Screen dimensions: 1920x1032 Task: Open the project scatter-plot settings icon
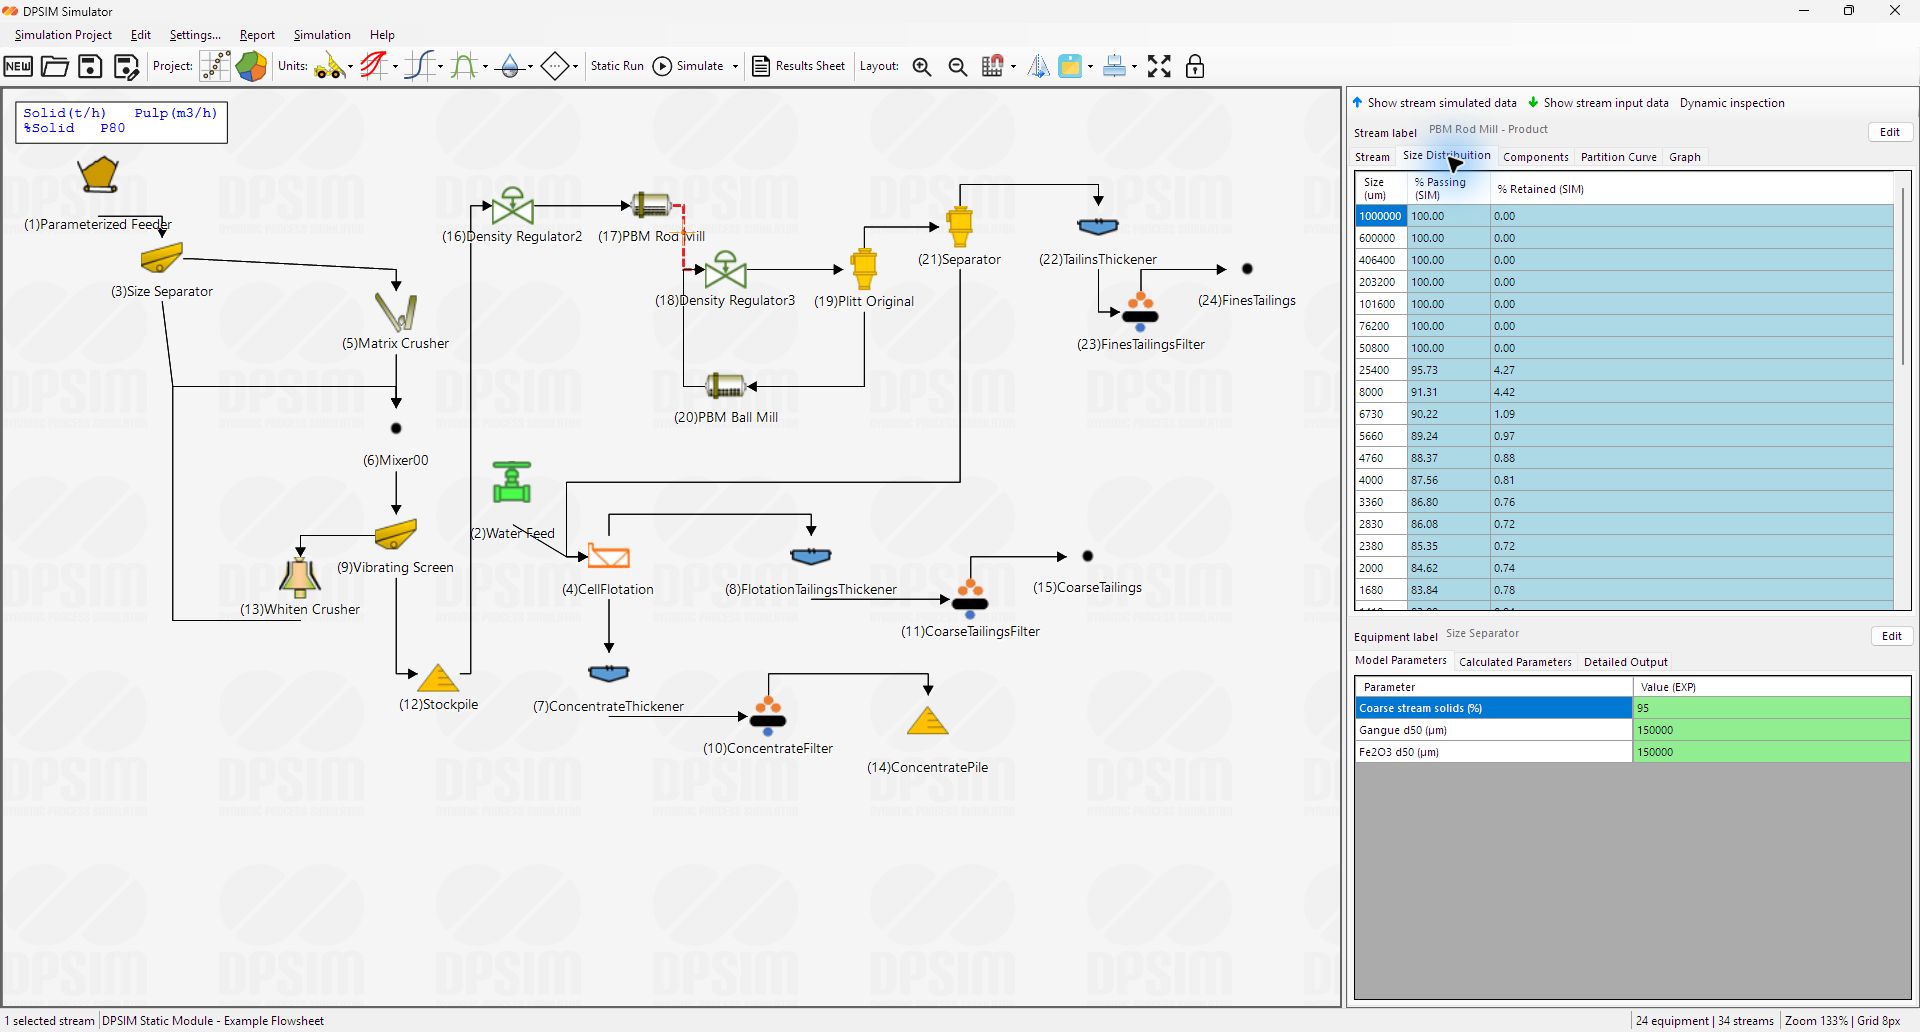(215, 67)
